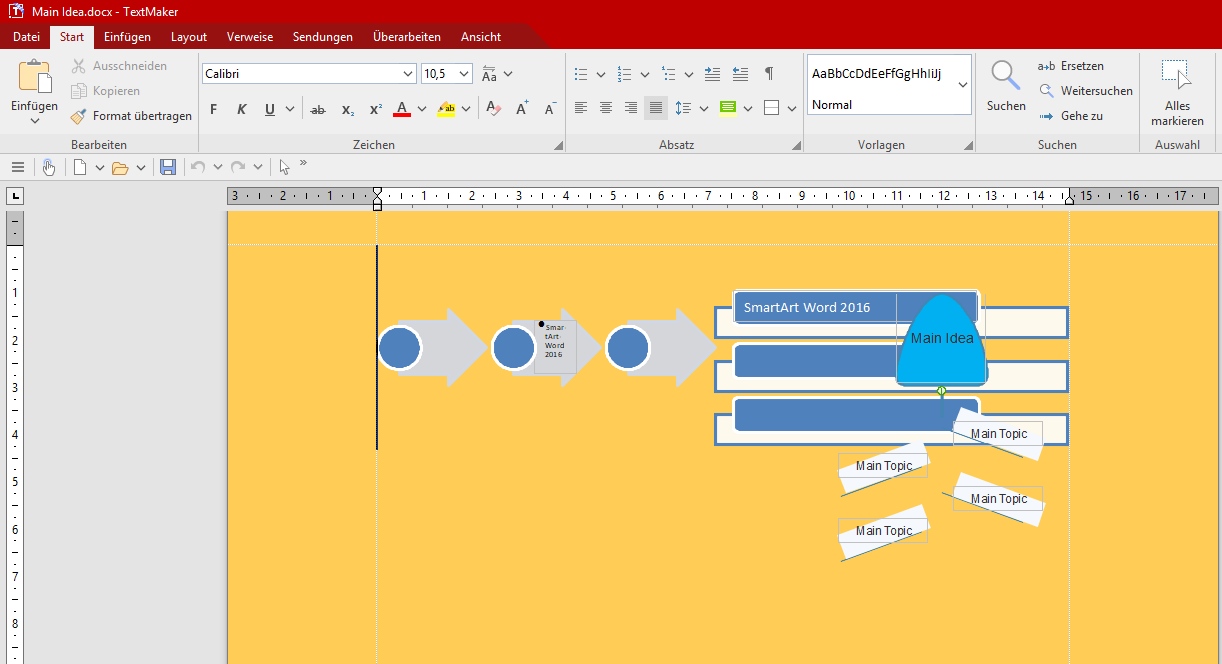Save document with floppy disk icon
Image resolution: width=1222 pixels, height=664 pixels.
click(168, 167)
